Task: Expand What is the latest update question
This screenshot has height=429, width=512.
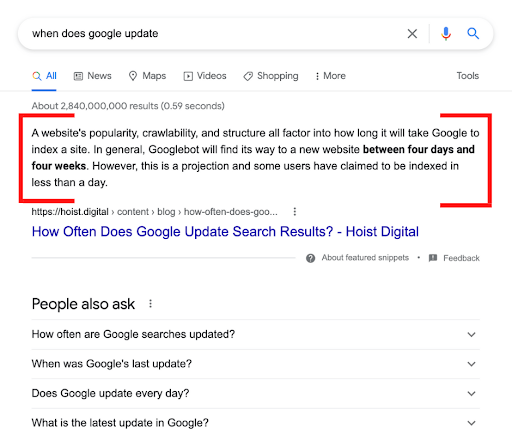Action: point(256,421)
